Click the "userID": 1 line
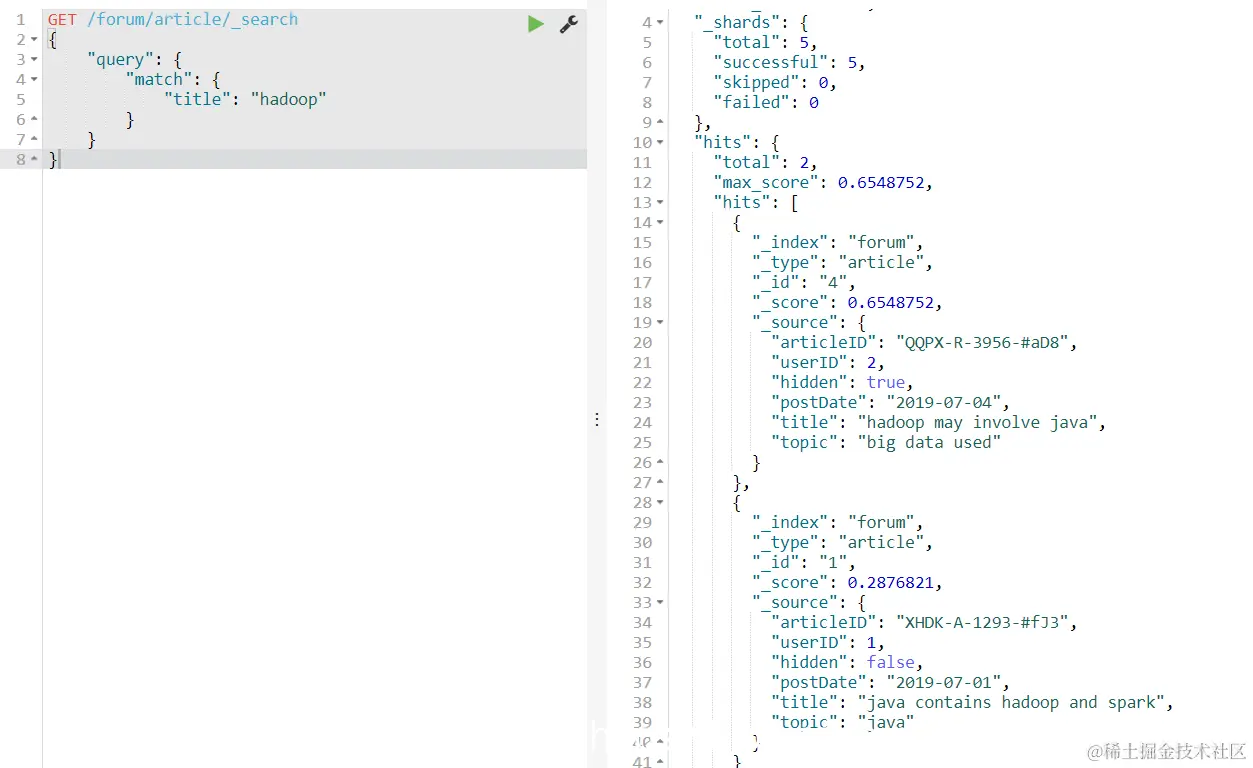The height and width of the screenshot is (768, 1253). tap(828, 642)
